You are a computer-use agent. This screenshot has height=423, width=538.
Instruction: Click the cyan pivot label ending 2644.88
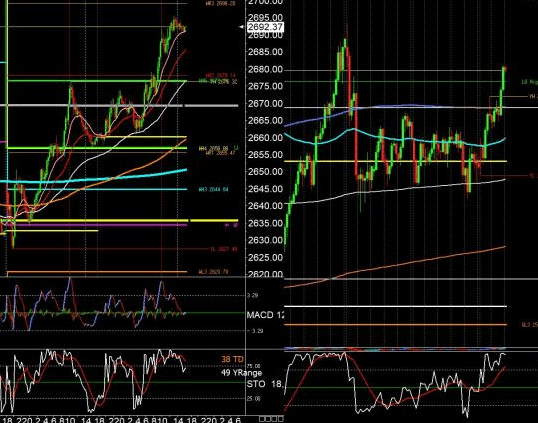click(213, 189)
